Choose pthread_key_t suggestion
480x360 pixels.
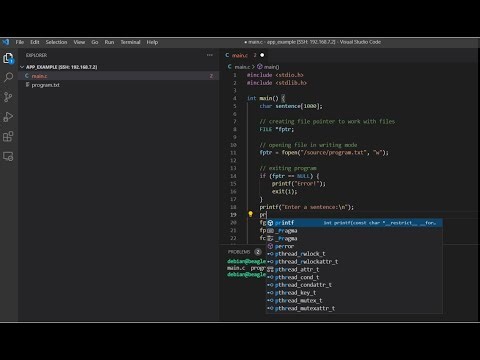pyautogui.click(x=354, y=293)
